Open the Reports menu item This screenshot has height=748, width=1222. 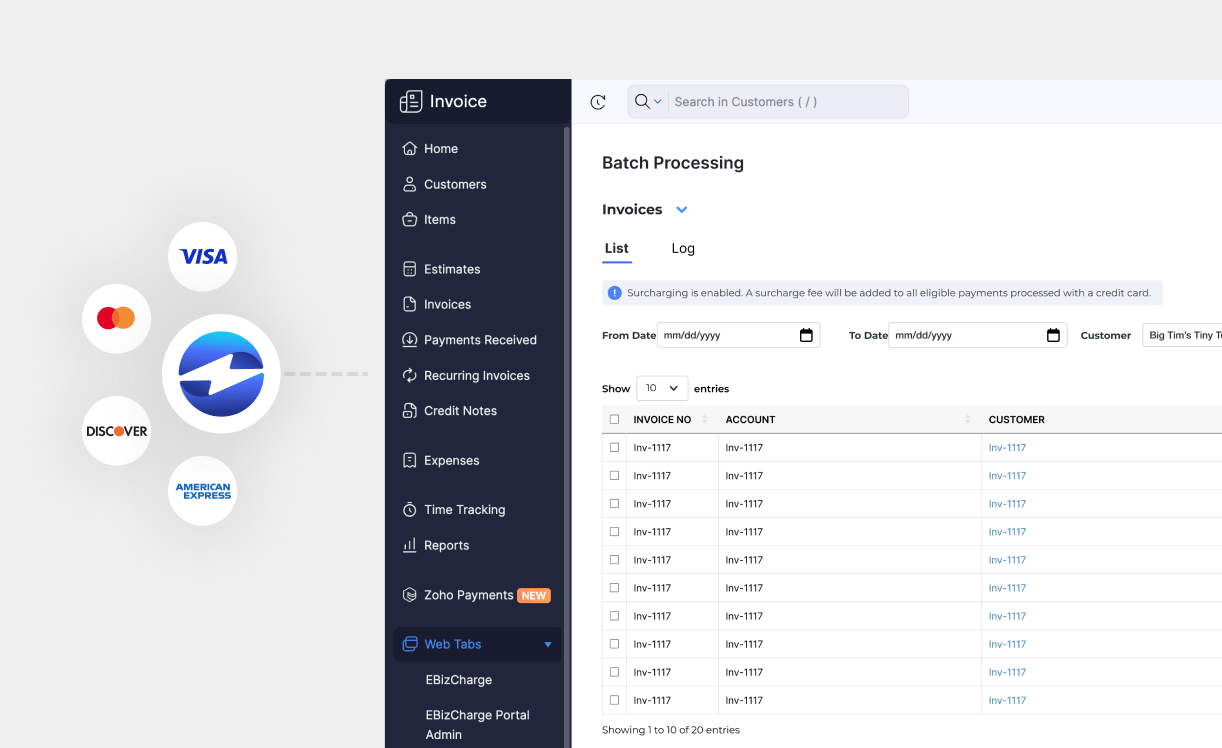[x=446, y=545]
